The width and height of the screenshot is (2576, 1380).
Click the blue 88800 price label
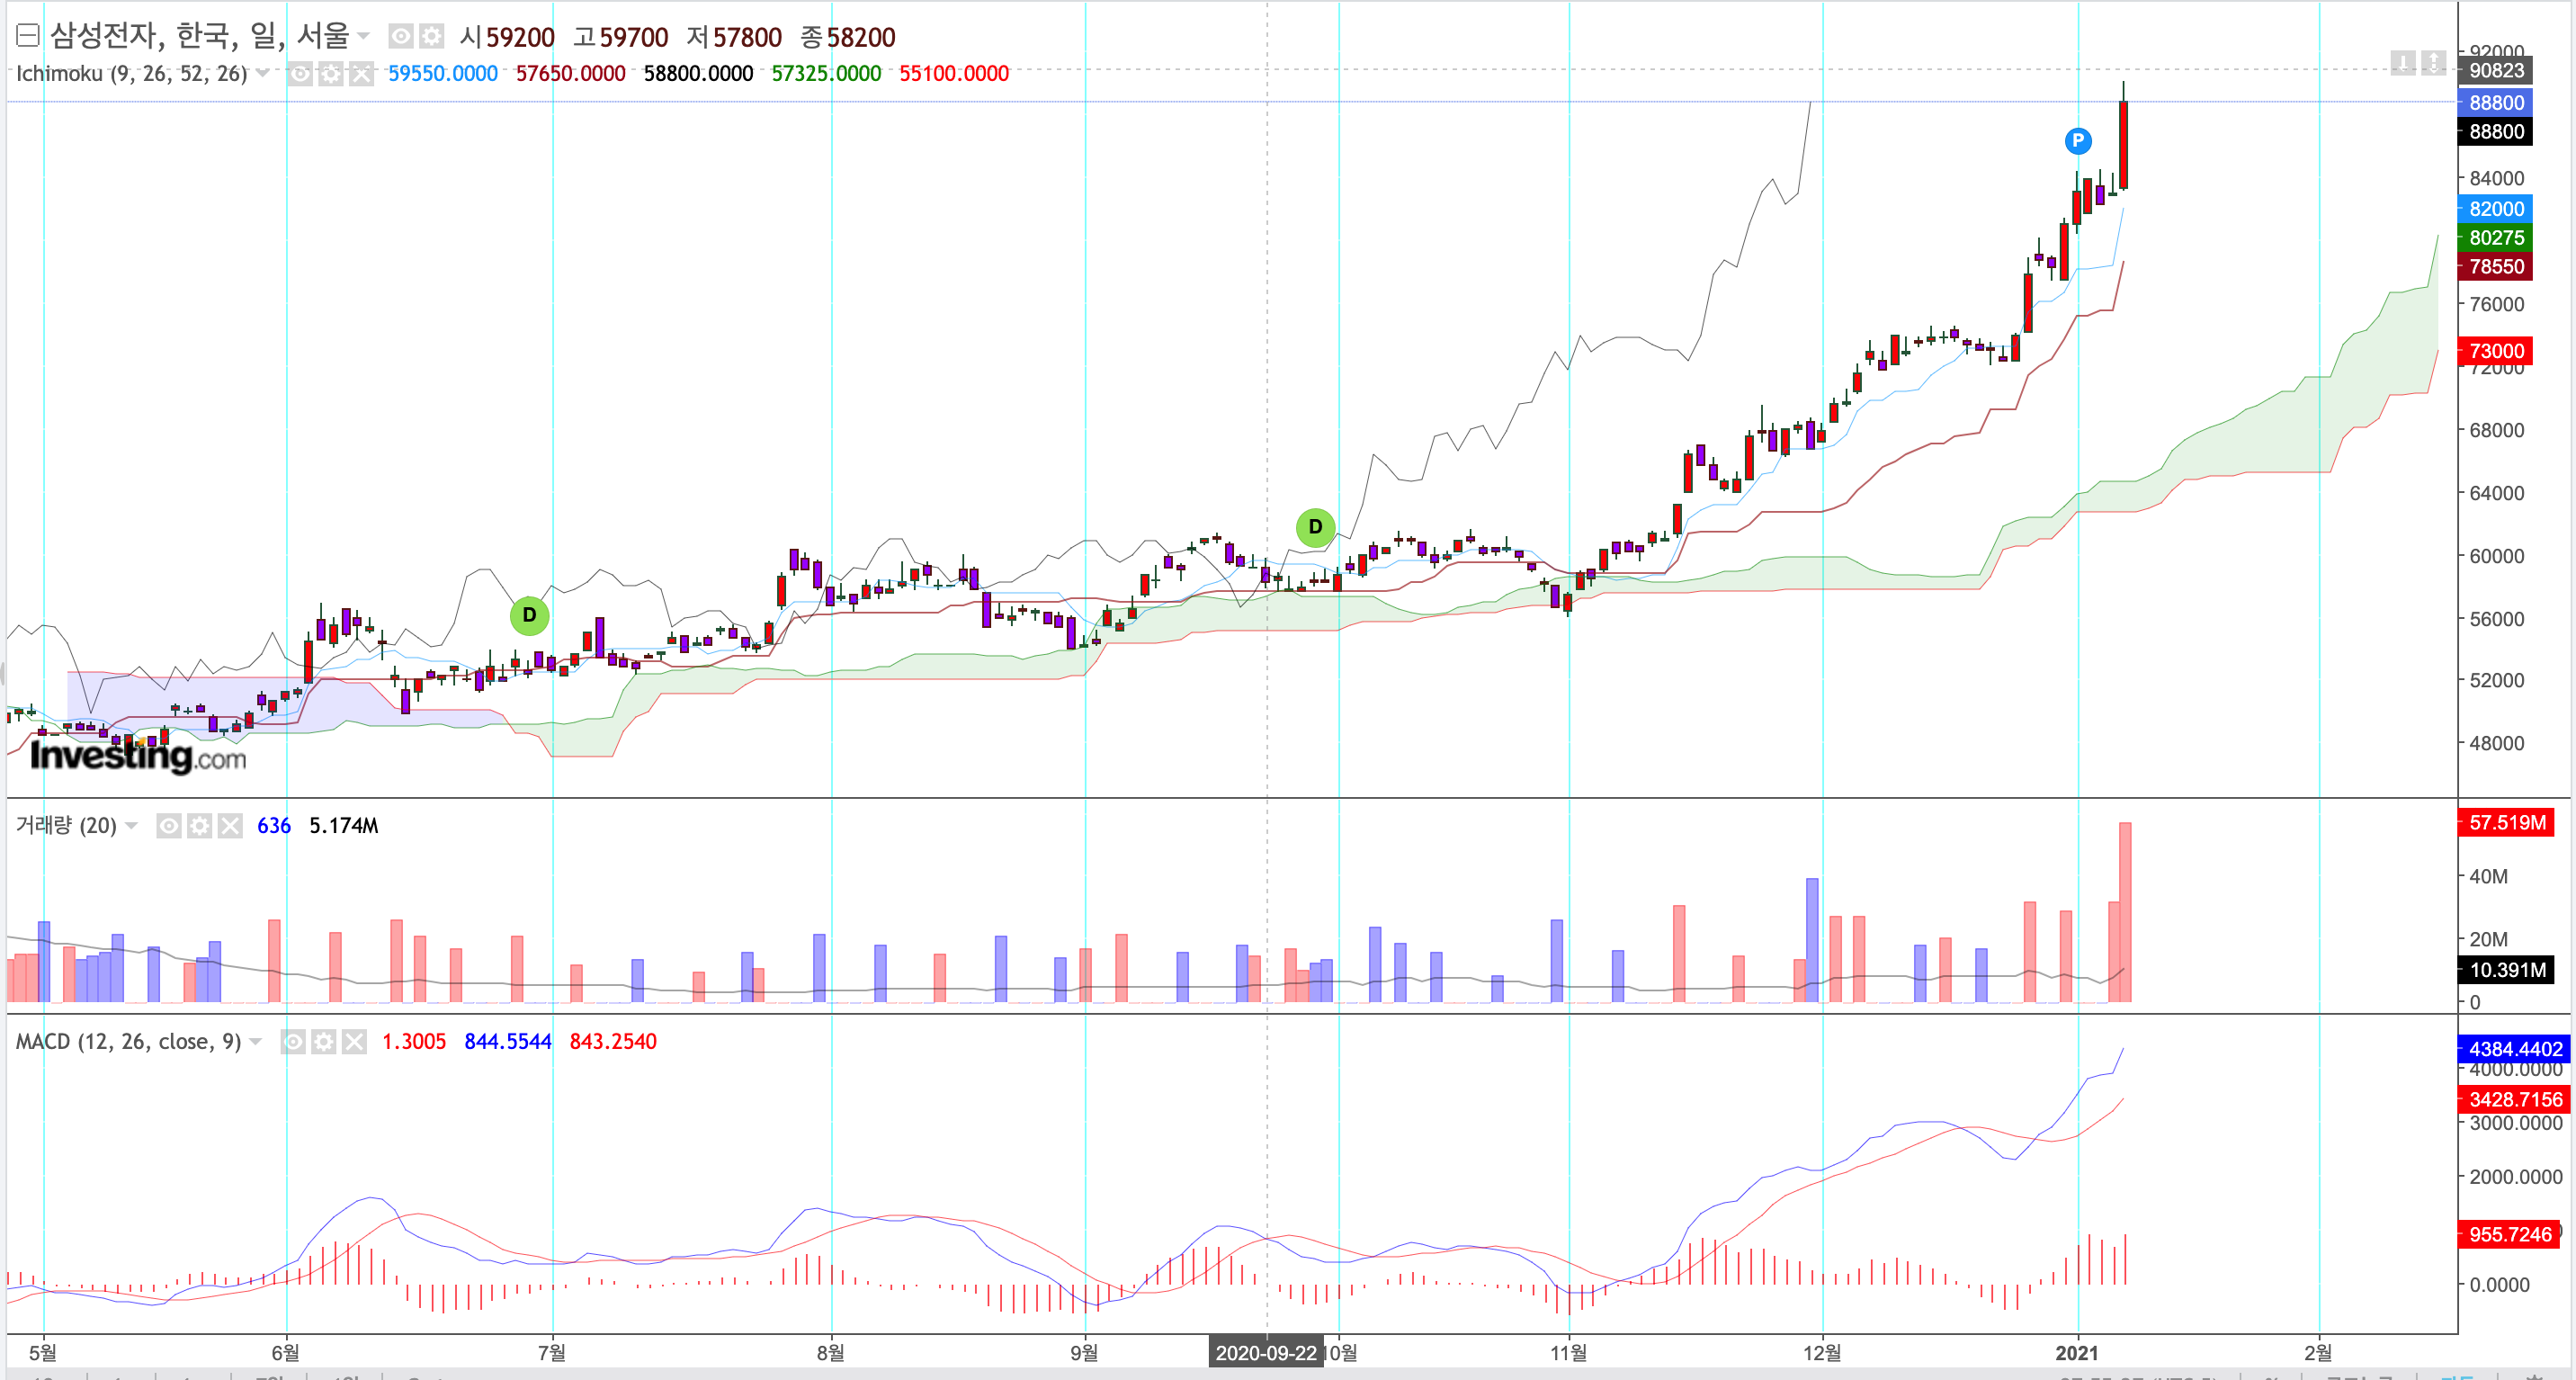pyautogui.click(x=2495, y=102)
